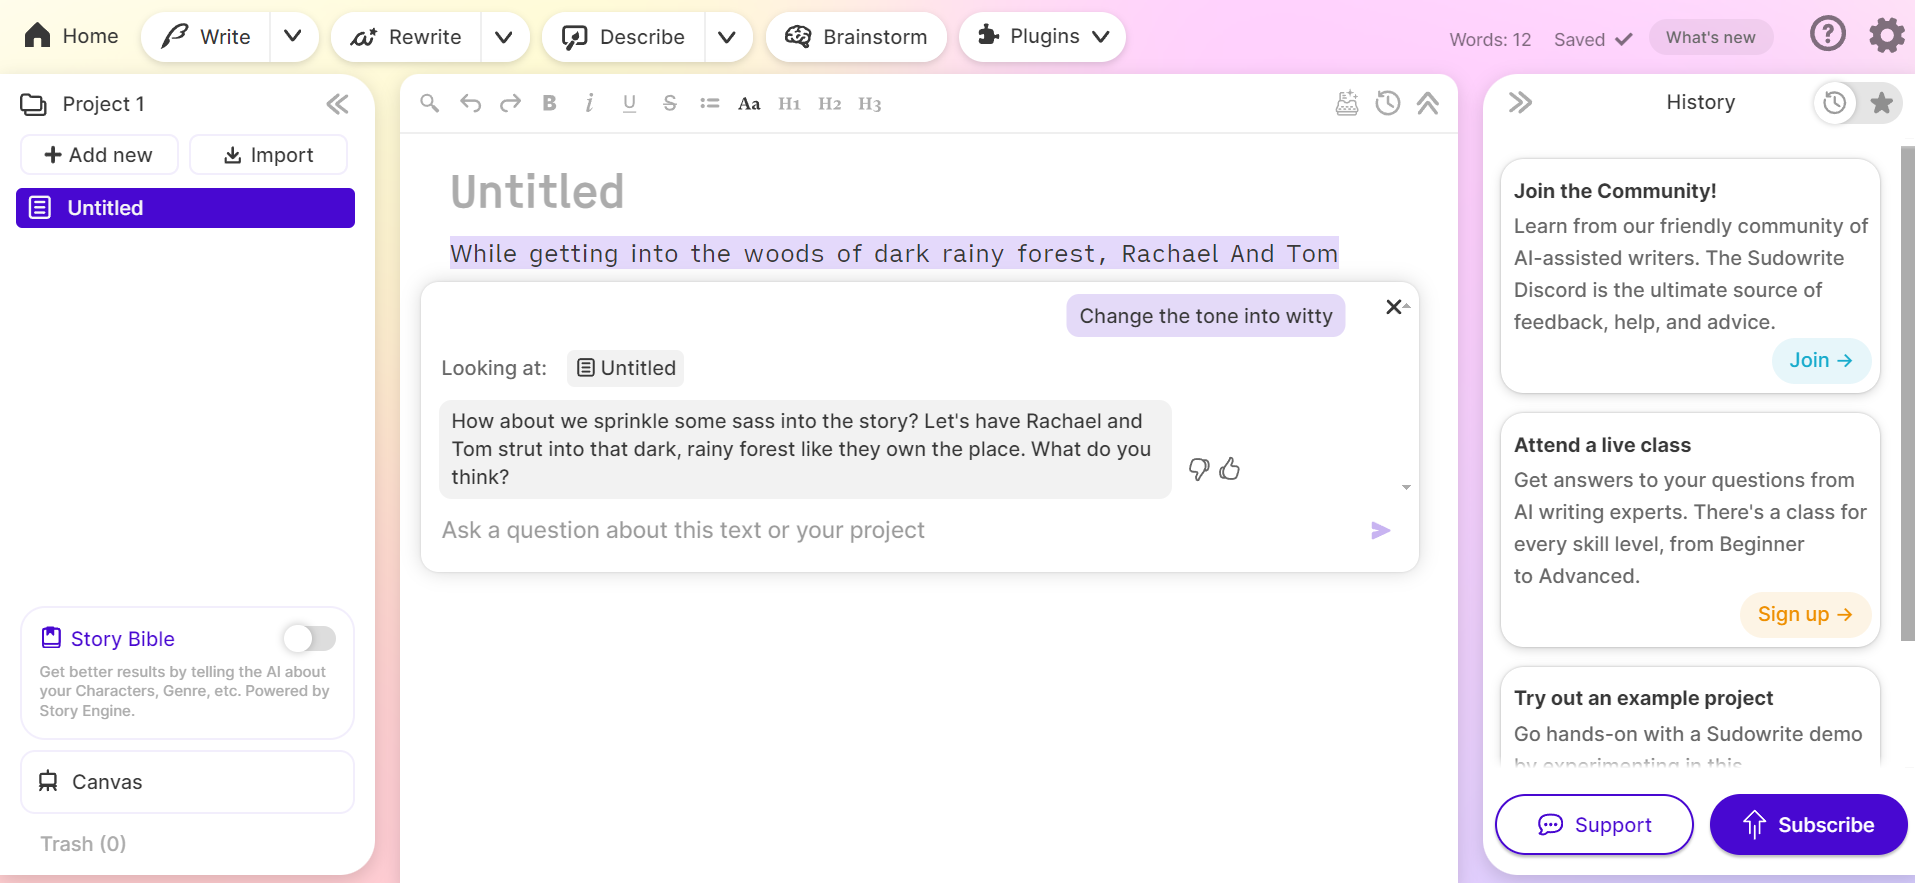Screen dimensions: 1915x883
Task: Click the Subscribe button
Action: [x=1808, y=825]
